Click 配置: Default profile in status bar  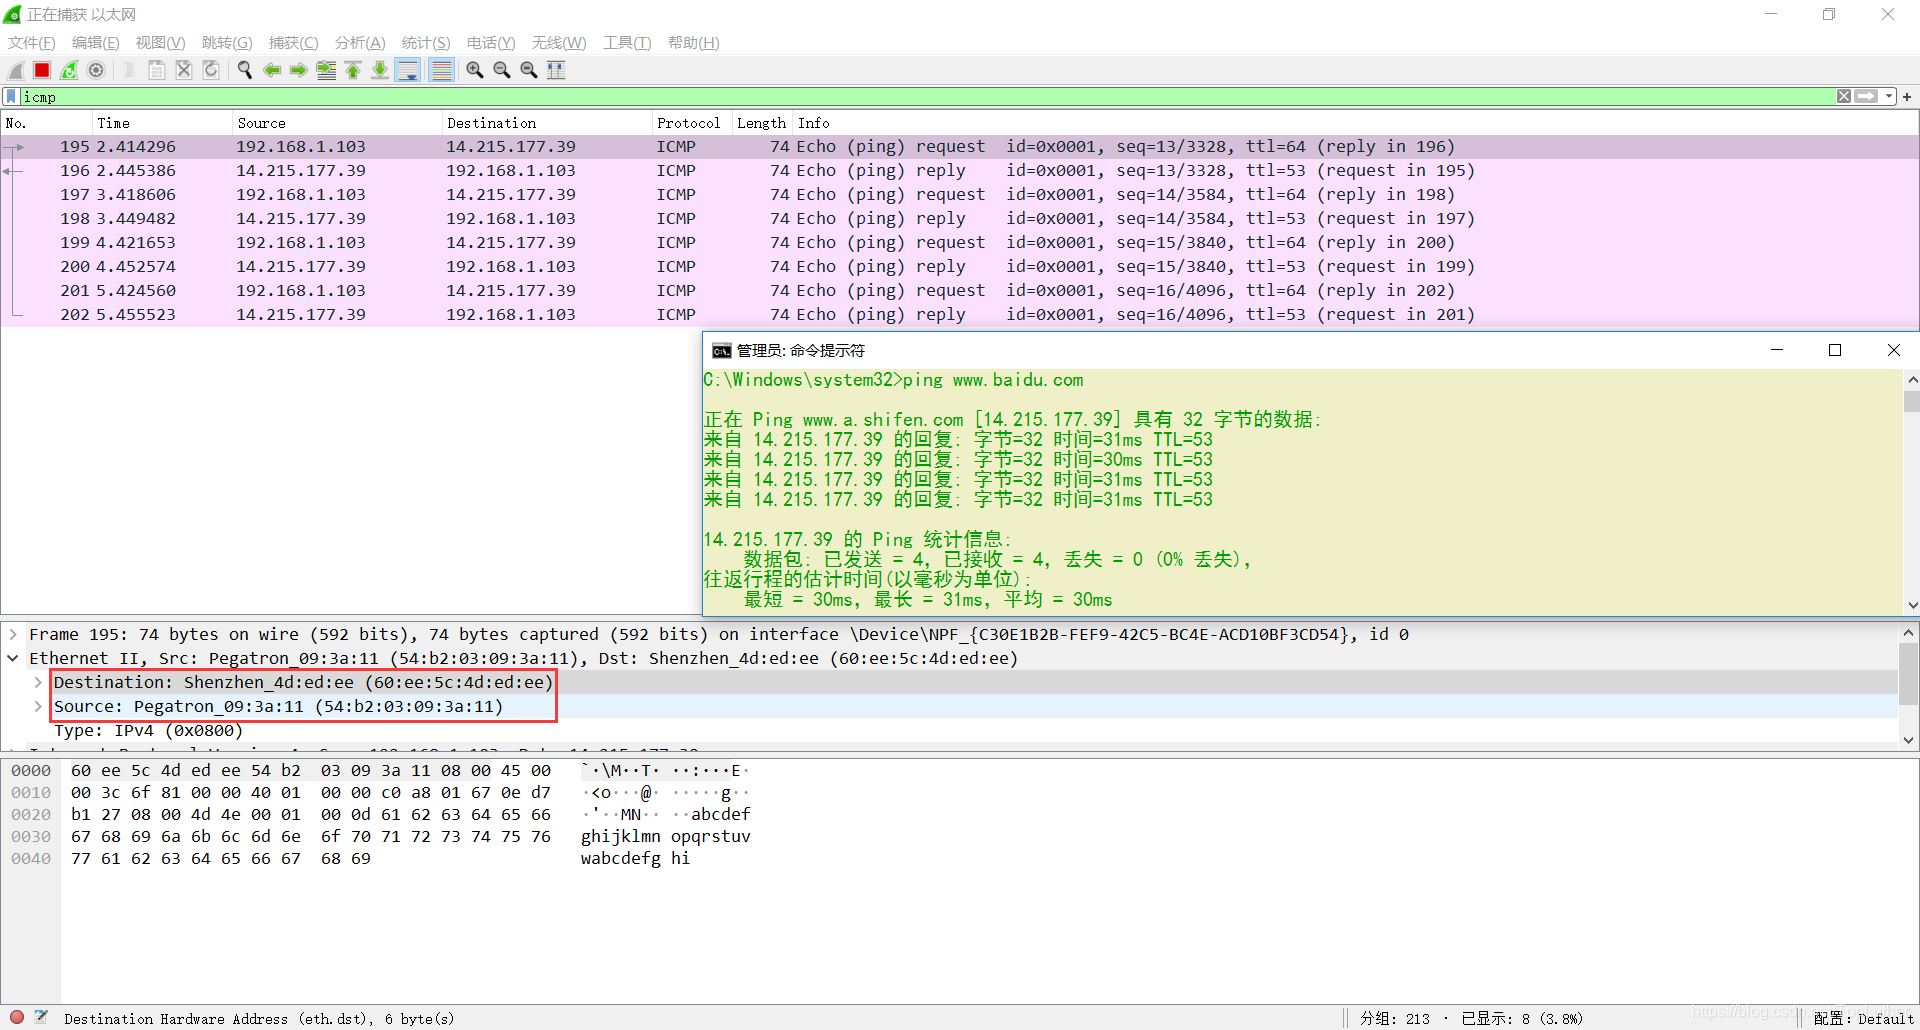[x=1863, y=1018]
